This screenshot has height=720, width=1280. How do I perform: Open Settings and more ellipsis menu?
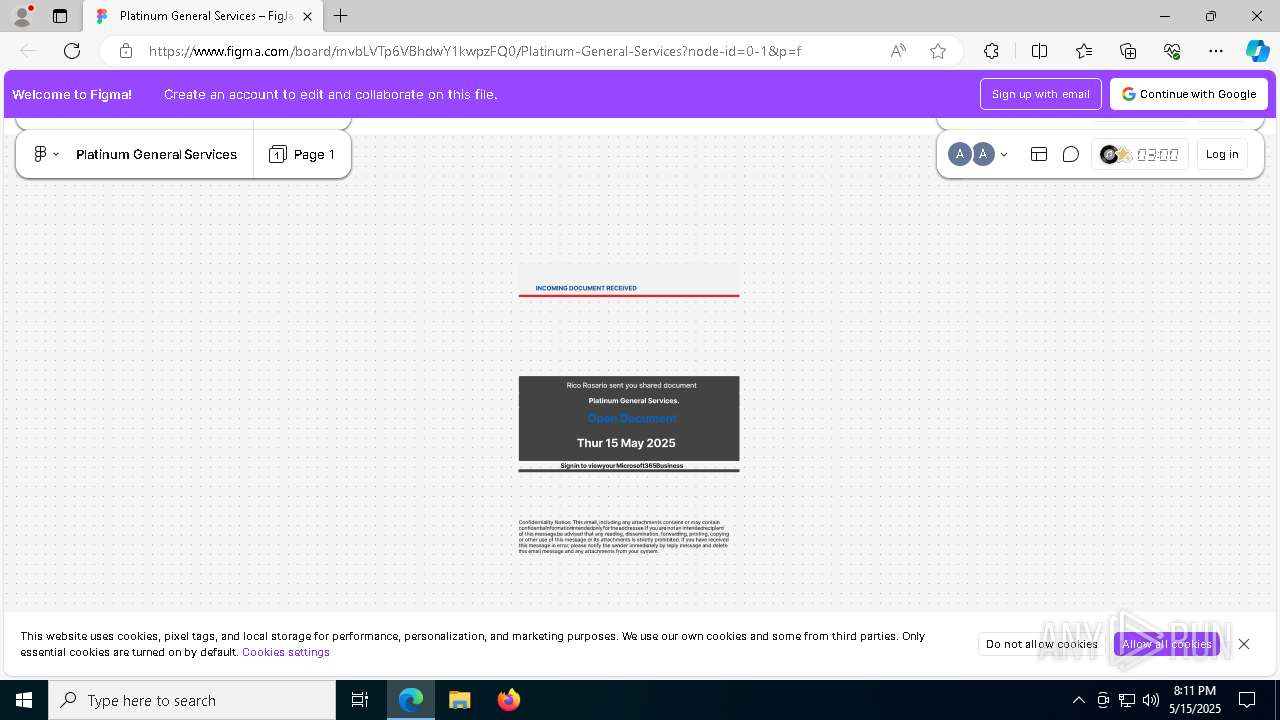[1216, 51]
